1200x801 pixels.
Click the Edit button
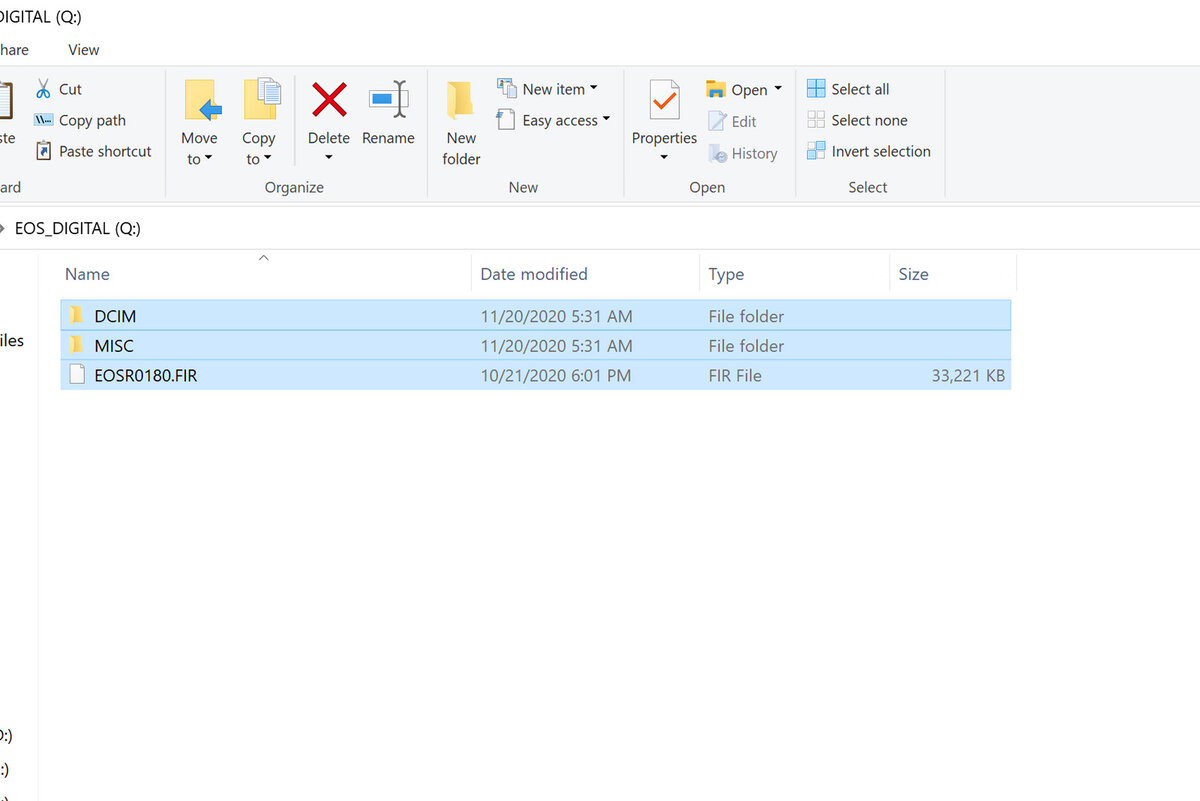pos(736,121)
